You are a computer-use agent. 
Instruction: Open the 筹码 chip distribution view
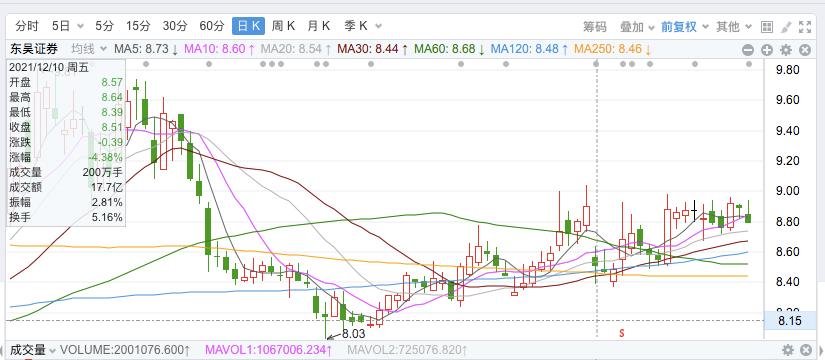[595, 26]
